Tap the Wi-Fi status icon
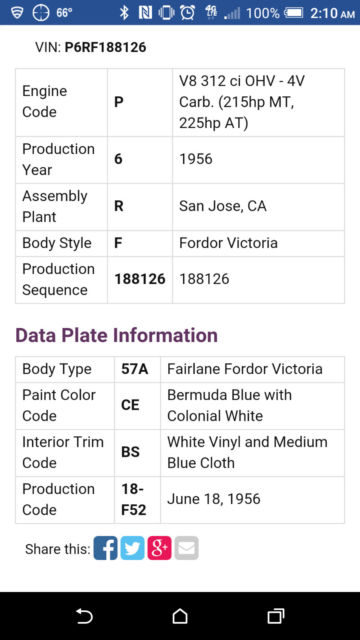The image size is (360, 640). [17, 13]
